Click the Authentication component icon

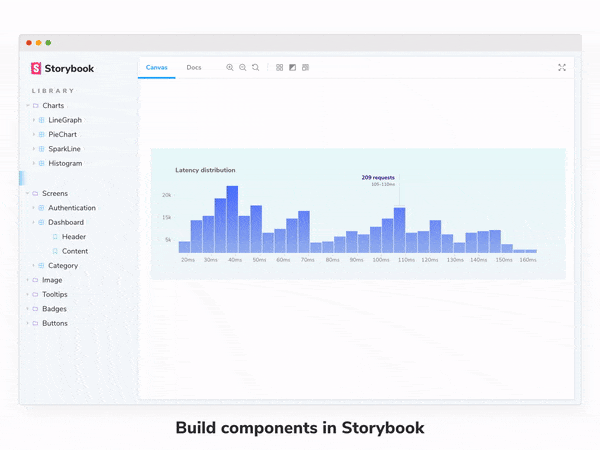click(x=41, y=208)
